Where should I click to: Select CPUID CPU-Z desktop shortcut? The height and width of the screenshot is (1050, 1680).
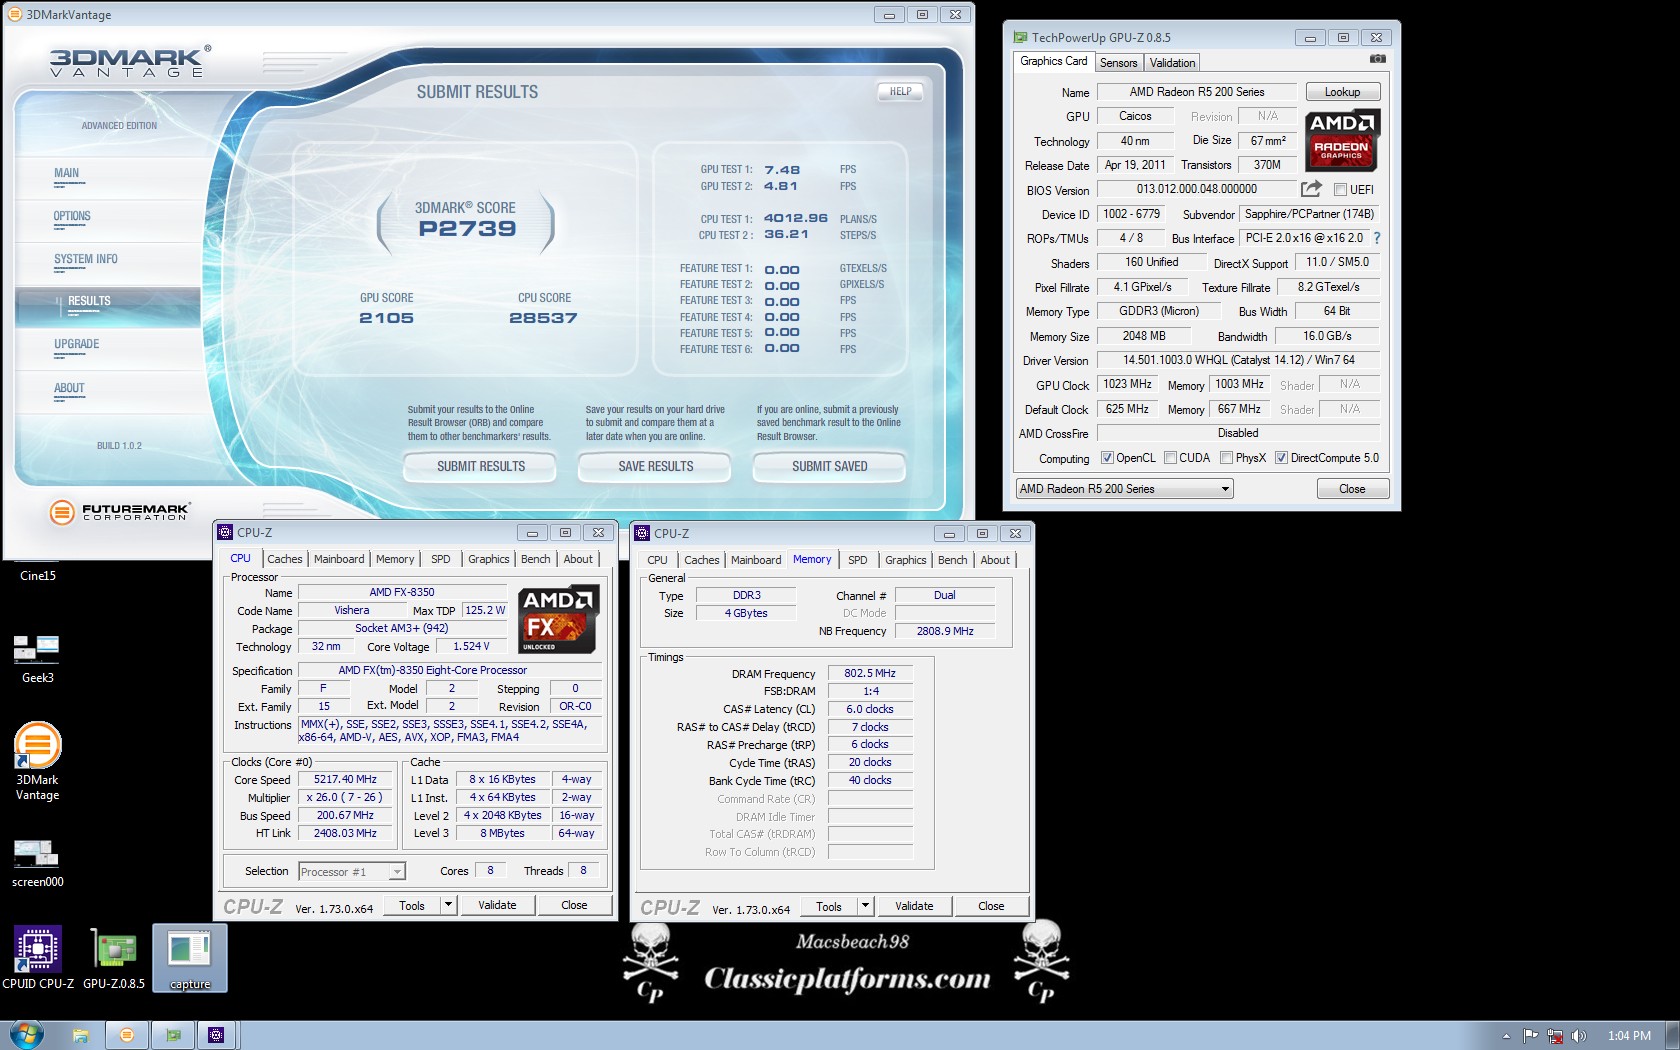coord(38,958)
